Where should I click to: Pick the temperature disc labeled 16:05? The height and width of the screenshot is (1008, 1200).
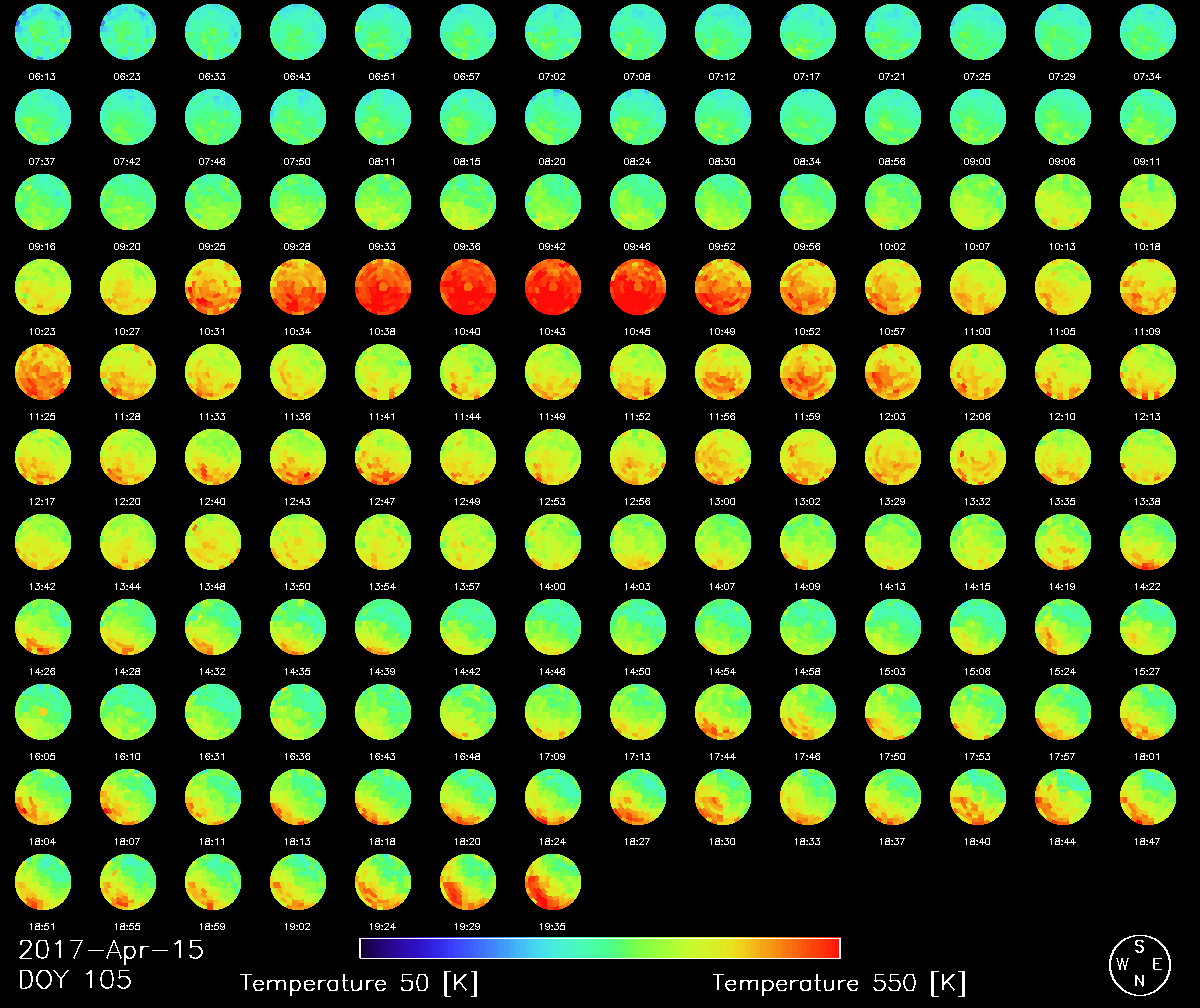pos(43,712)
